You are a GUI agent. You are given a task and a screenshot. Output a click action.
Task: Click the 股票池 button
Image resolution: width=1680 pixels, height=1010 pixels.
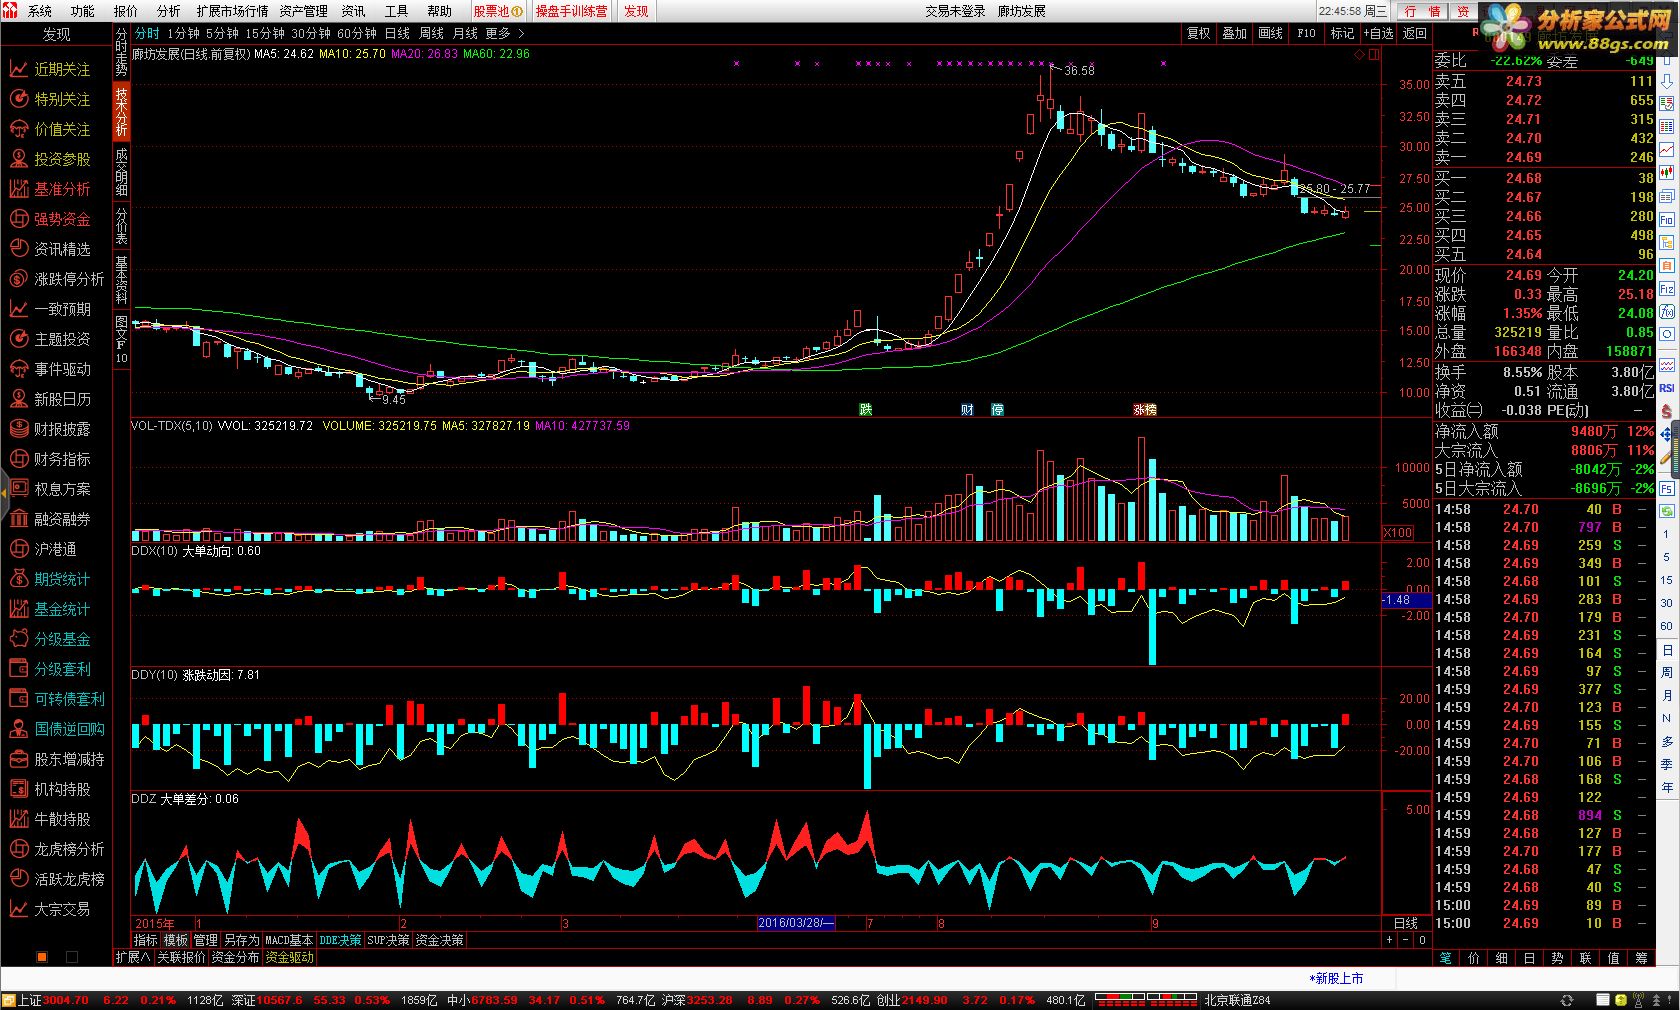[x=497, y=11]
